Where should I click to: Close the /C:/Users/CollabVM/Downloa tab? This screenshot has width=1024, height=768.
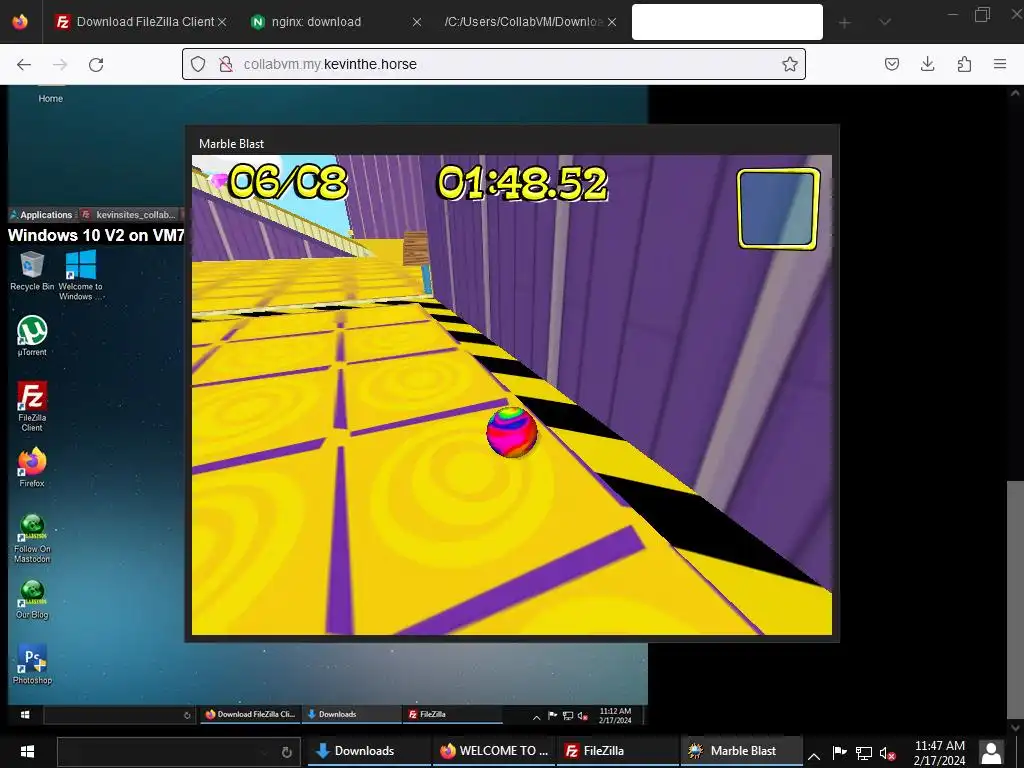pyautogui.click(x=612, y=22)
